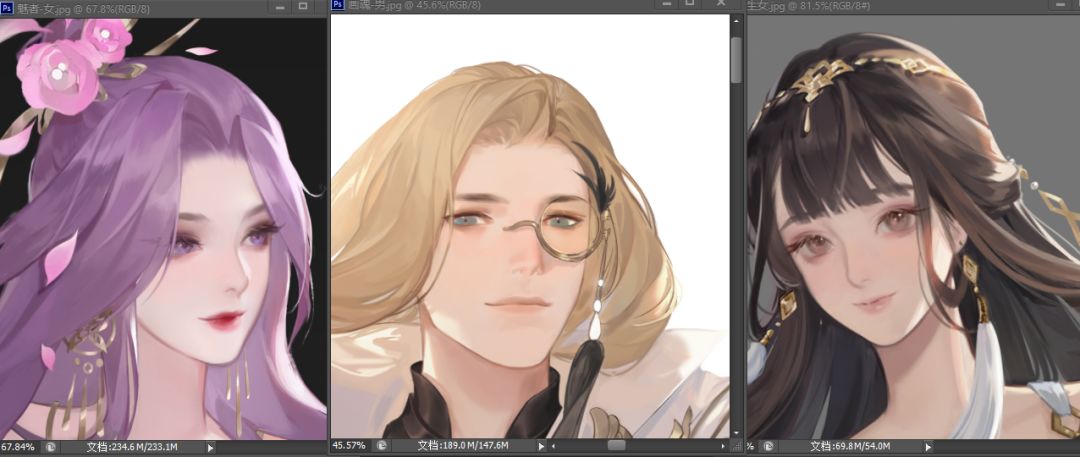This screenshot has height=457, width=1080.
Task: Click the status icon in the 81.5% window
Action: [768, 447]
